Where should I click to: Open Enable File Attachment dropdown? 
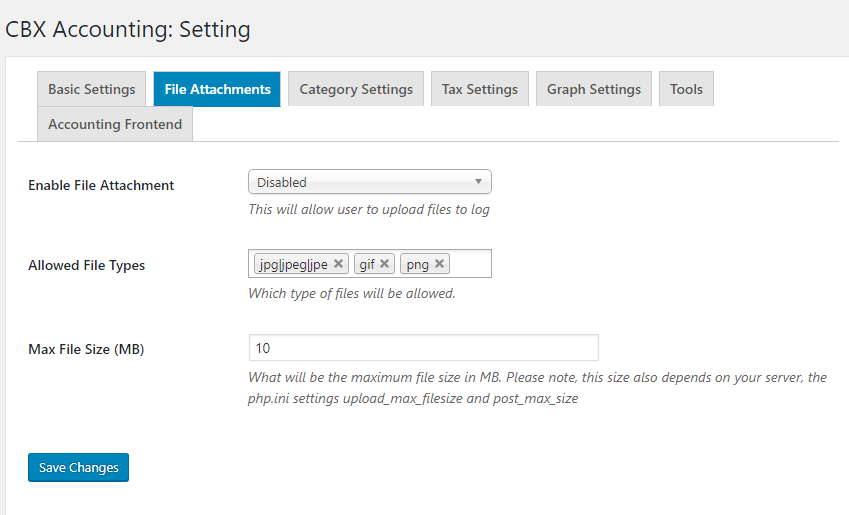pyautogui.click(x=370, y=182)
